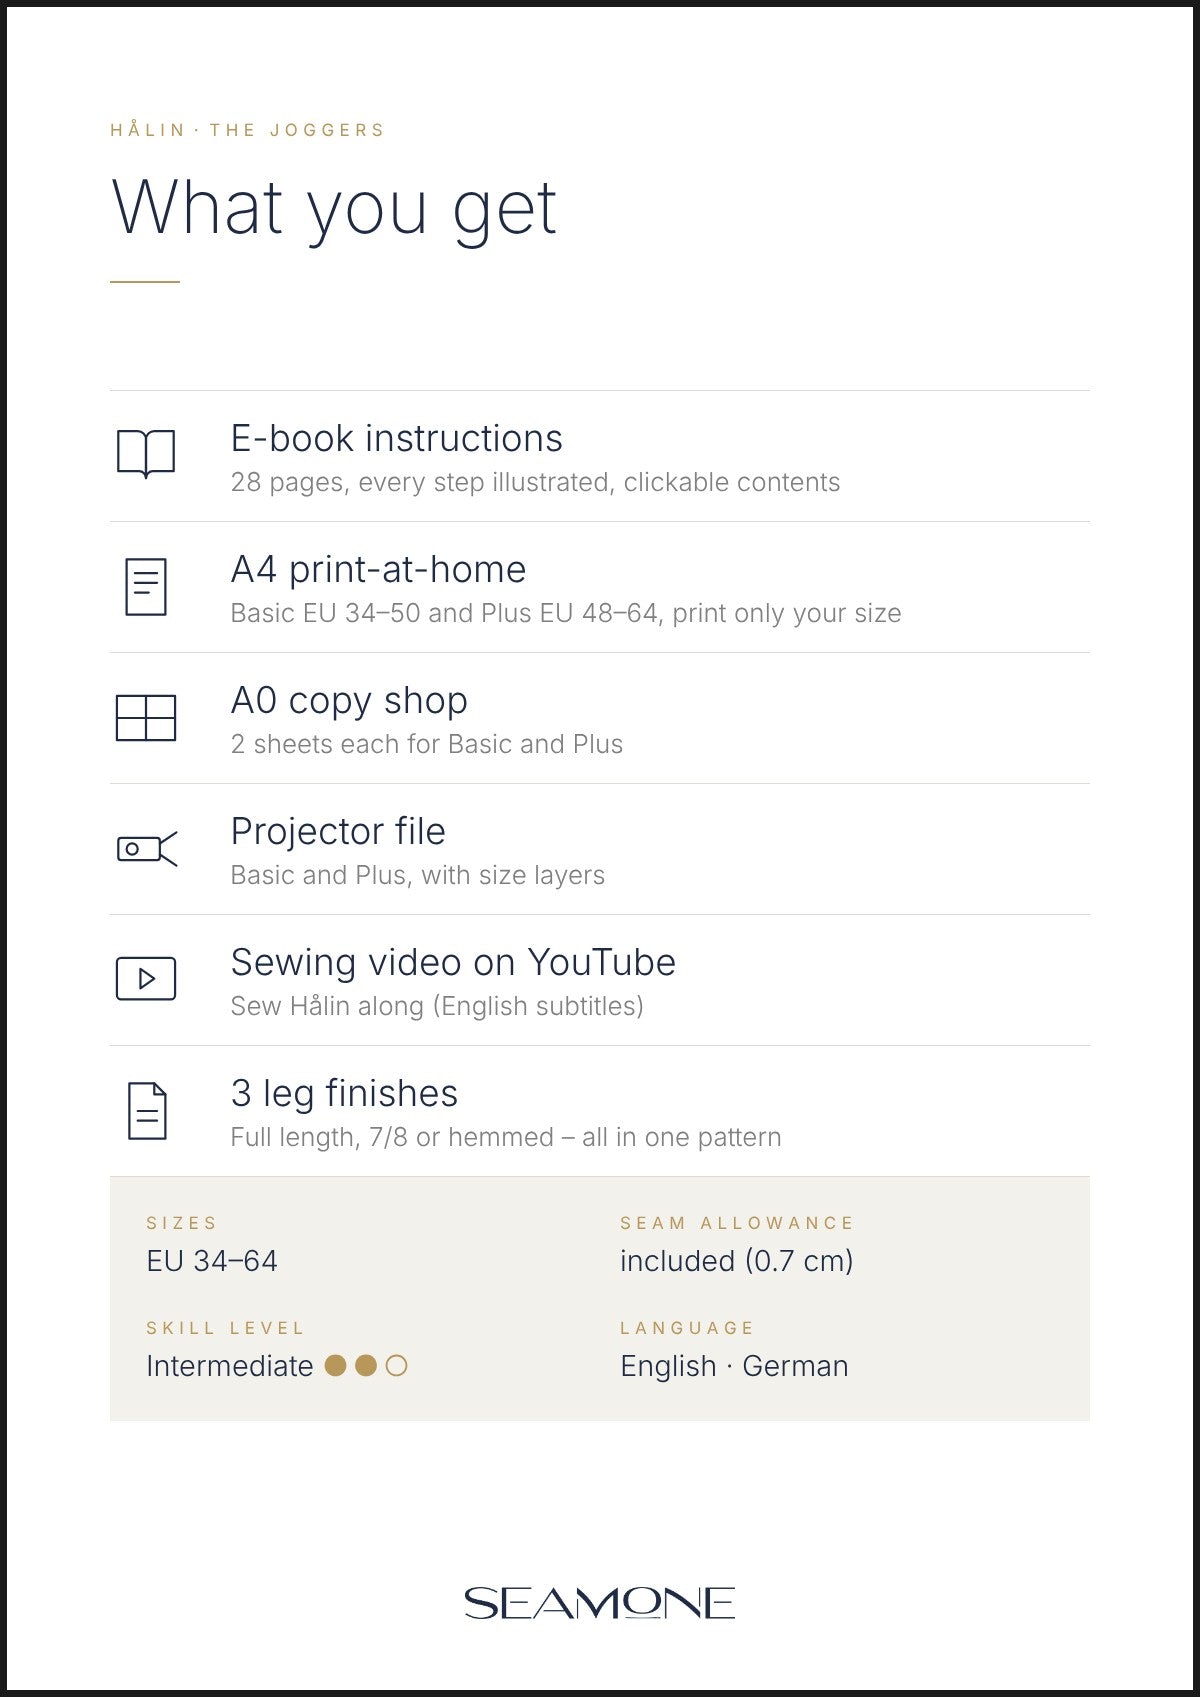Click the What you get title
The height and width of the screenshot is (1697, 1200).
pos(334,209)
